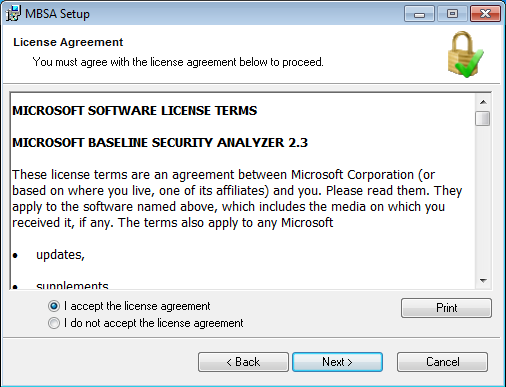Click the 'MICROSOFT SOFTWARE LICENSE TERMS' heading
This screenshot has width=506, height=387.
point(135,111)
